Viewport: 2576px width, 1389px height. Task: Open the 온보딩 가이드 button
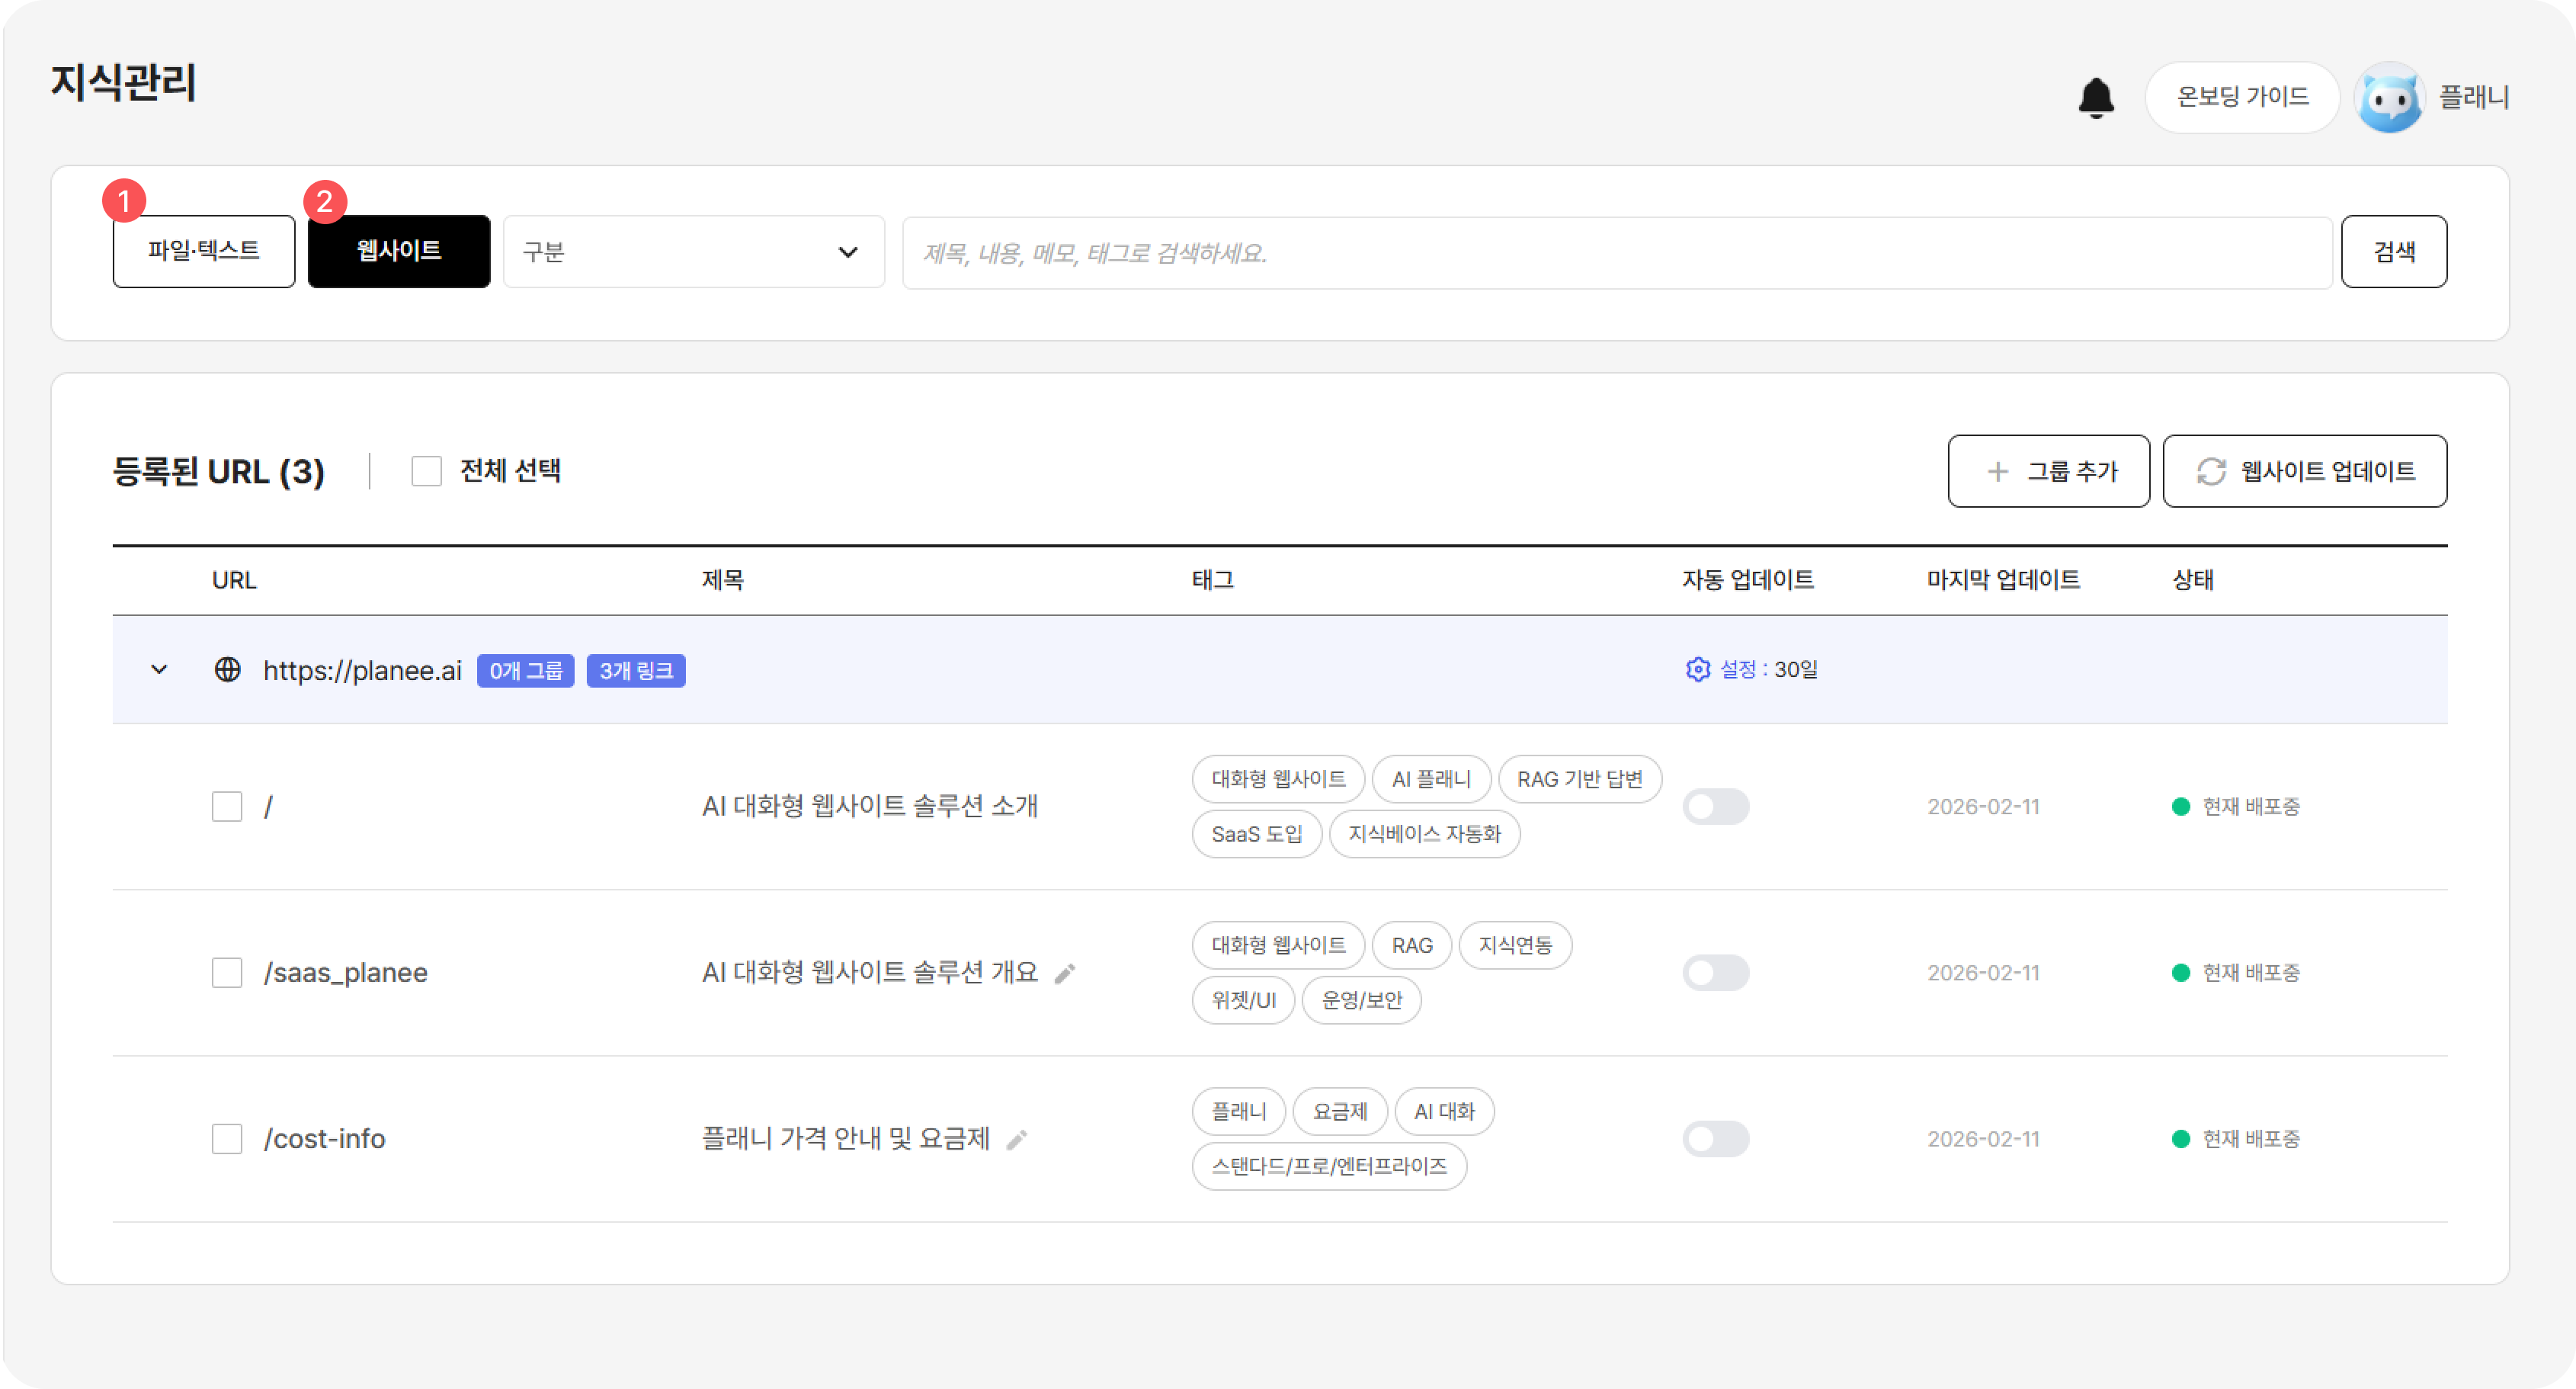(2242, 97)
